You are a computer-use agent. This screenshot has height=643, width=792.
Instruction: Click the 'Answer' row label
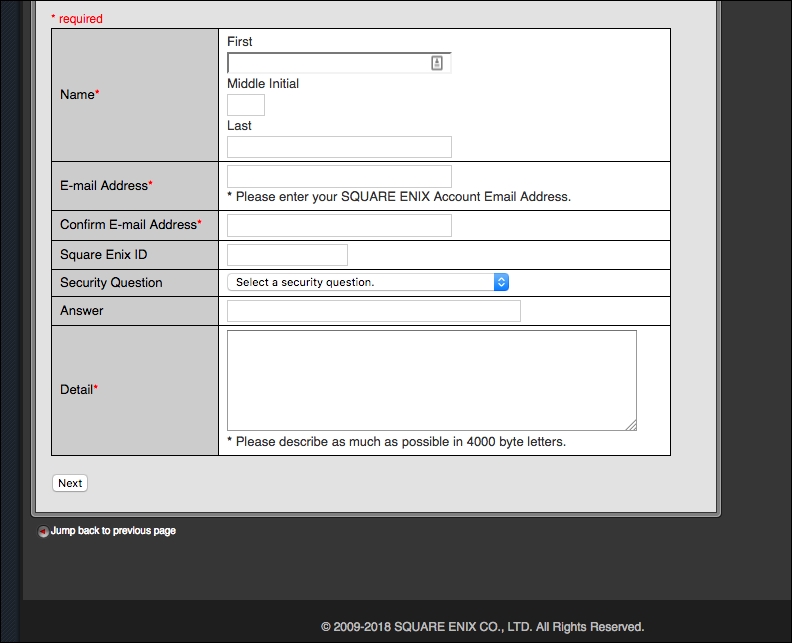pos(81,311)
